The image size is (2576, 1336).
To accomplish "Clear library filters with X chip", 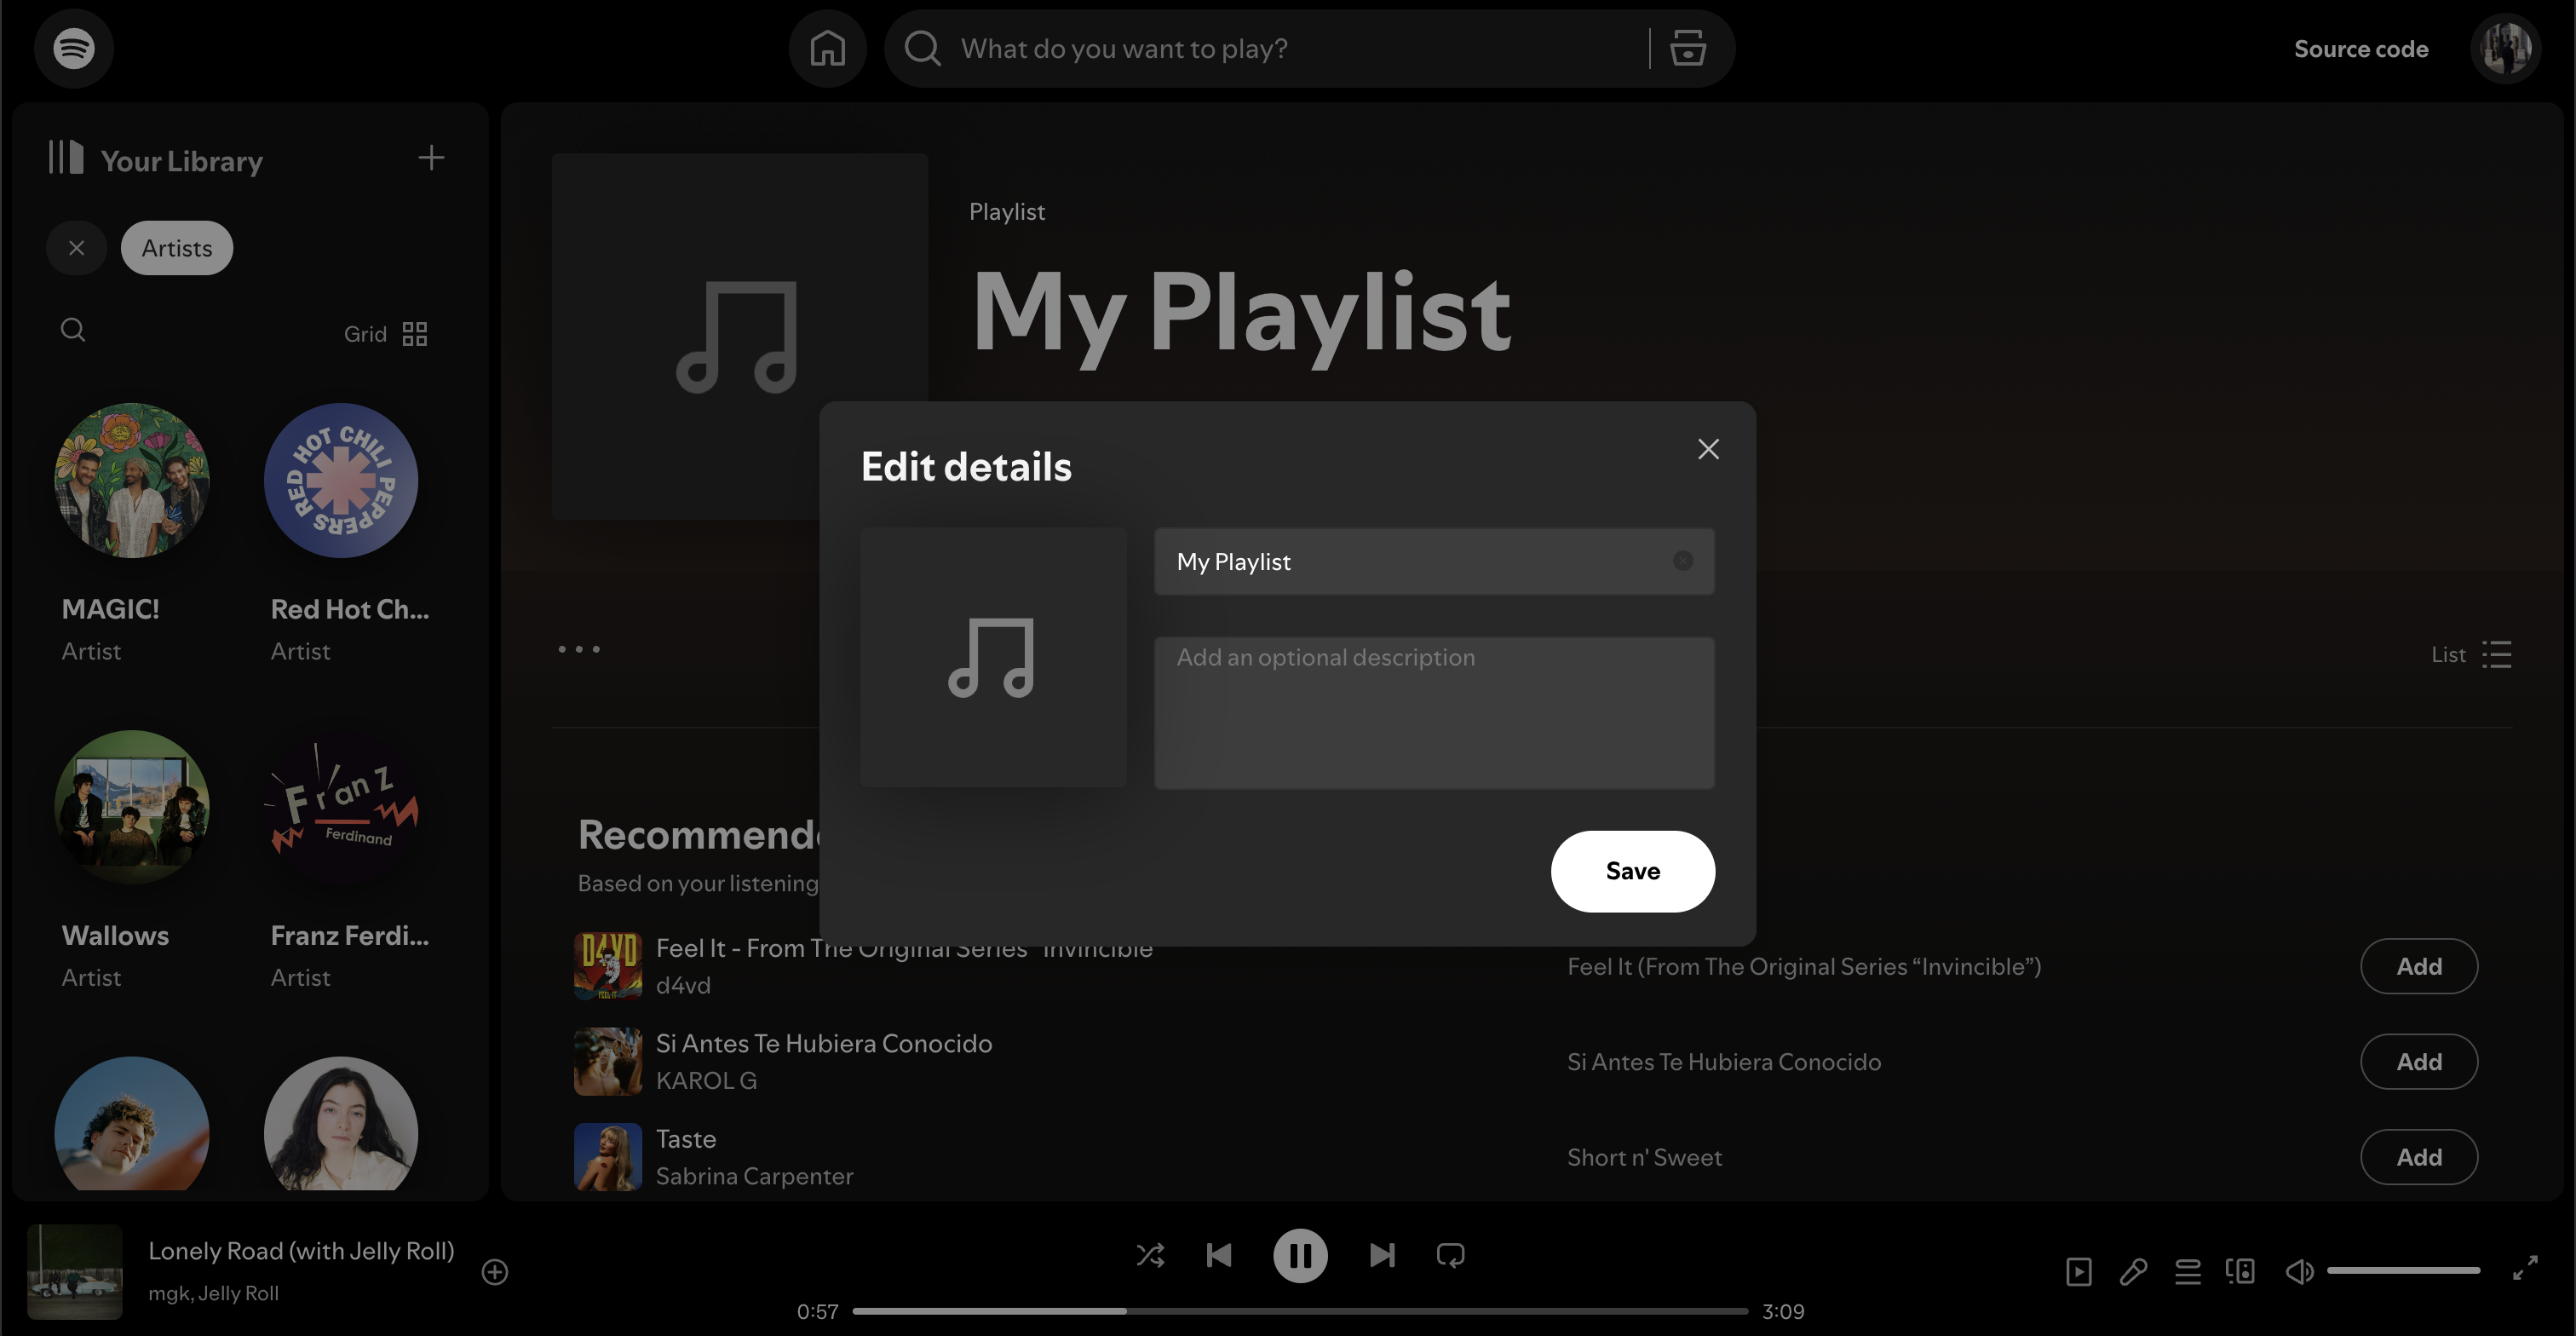I will [x=76, y=248].
